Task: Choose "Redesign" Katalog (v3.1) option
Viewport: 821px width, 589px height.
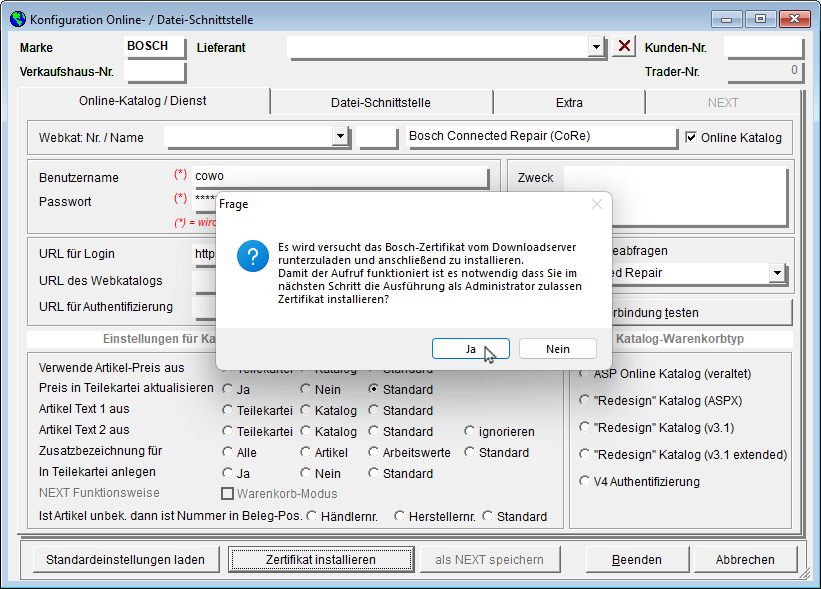Action: coord(584,427)
